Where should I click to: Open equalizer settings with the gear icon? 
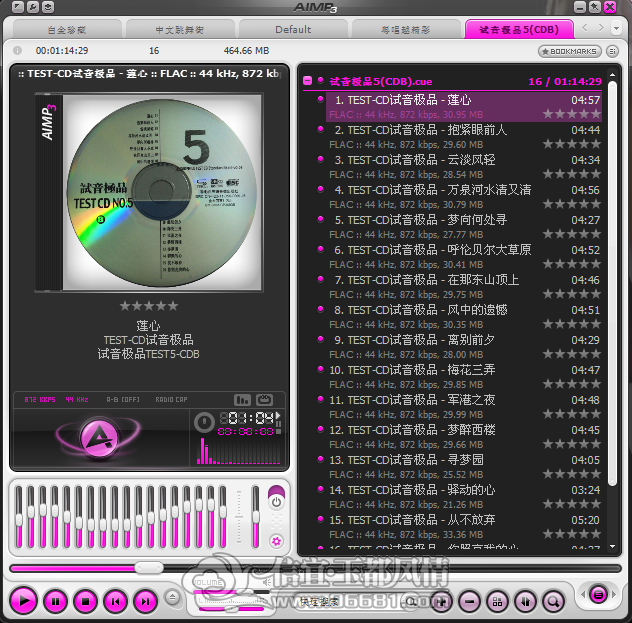click(x=276, y=541)
